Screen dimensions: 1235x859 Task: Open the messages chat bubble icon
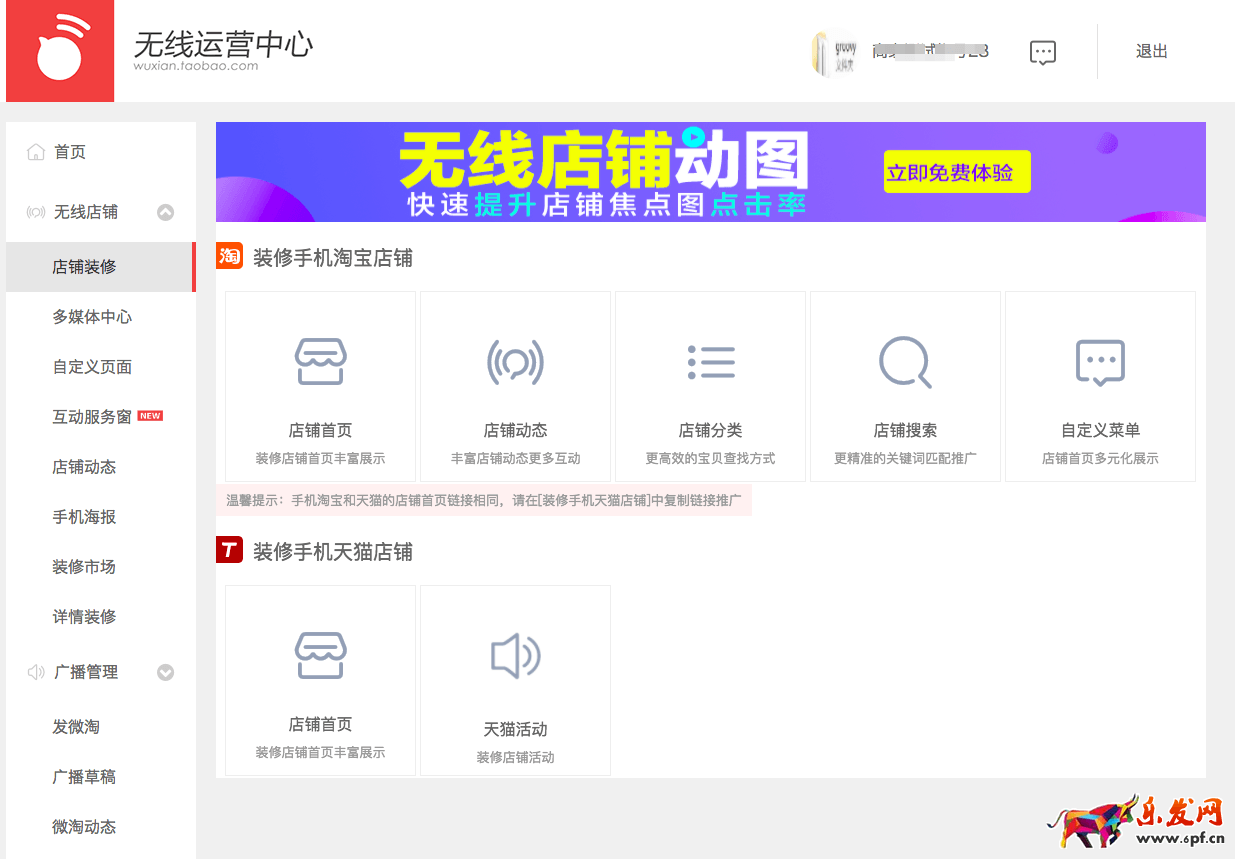[1043, 53]
